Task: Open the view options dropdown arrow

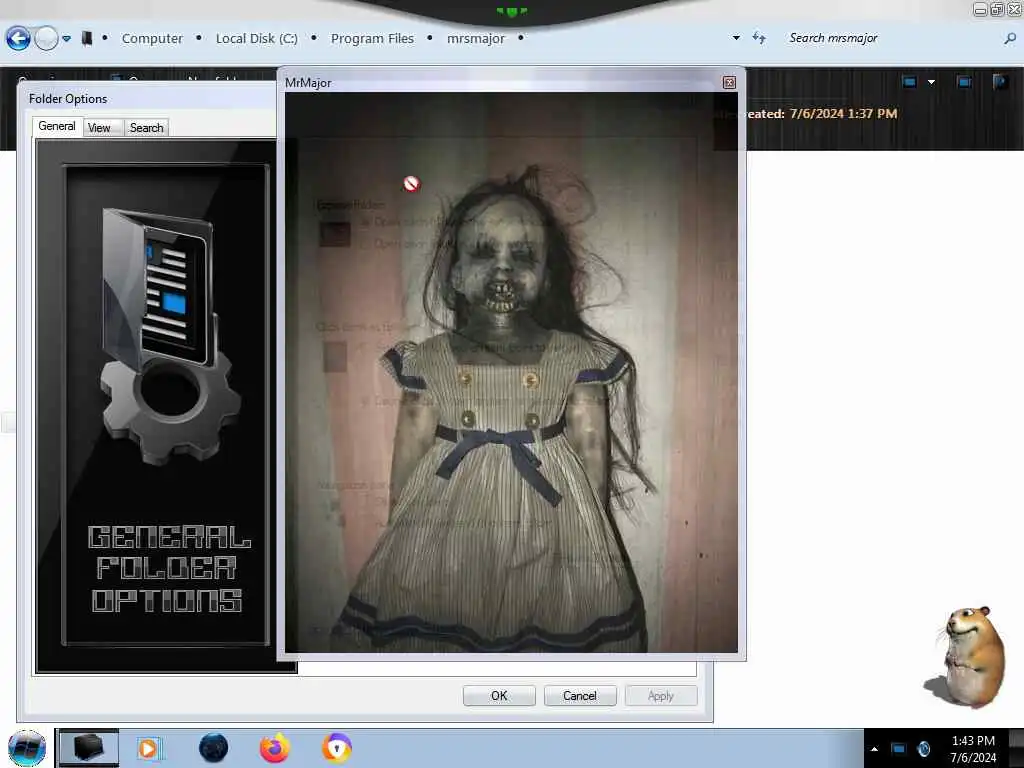Action: point(931,82)
